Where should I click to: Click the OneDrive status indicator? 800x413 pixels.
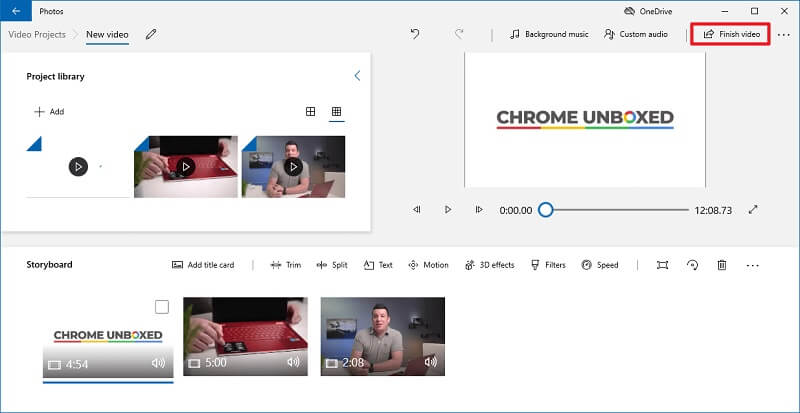[x=648, y=11]
